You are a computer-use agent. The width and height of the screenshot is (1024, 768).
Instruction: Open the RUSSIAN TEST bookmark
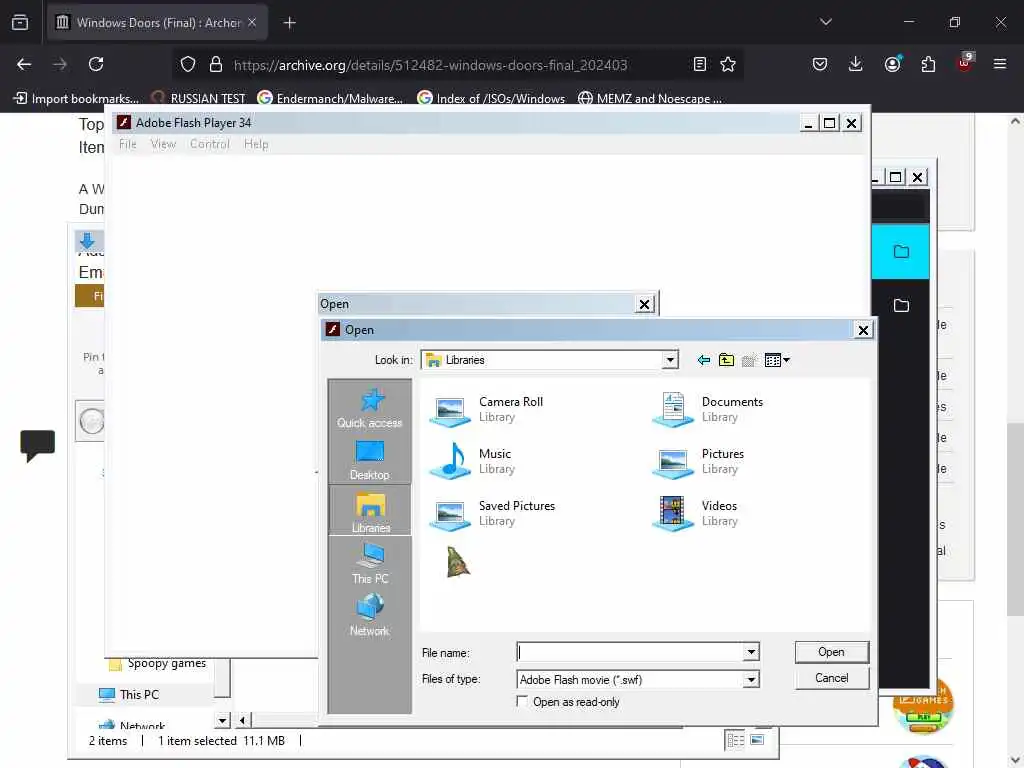(199, 99)
